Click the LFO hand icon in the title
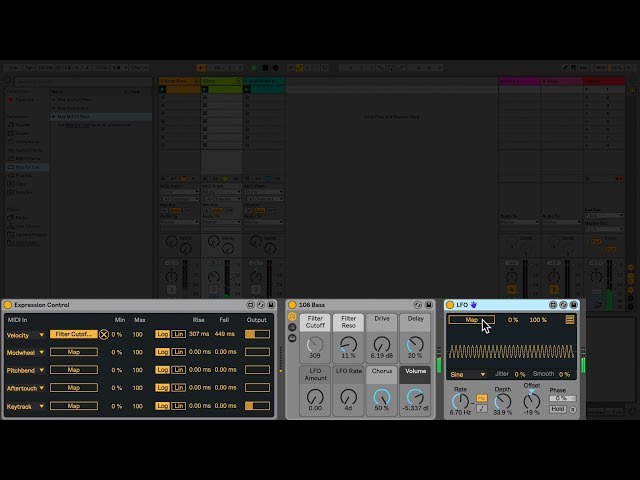 [473, 305]
